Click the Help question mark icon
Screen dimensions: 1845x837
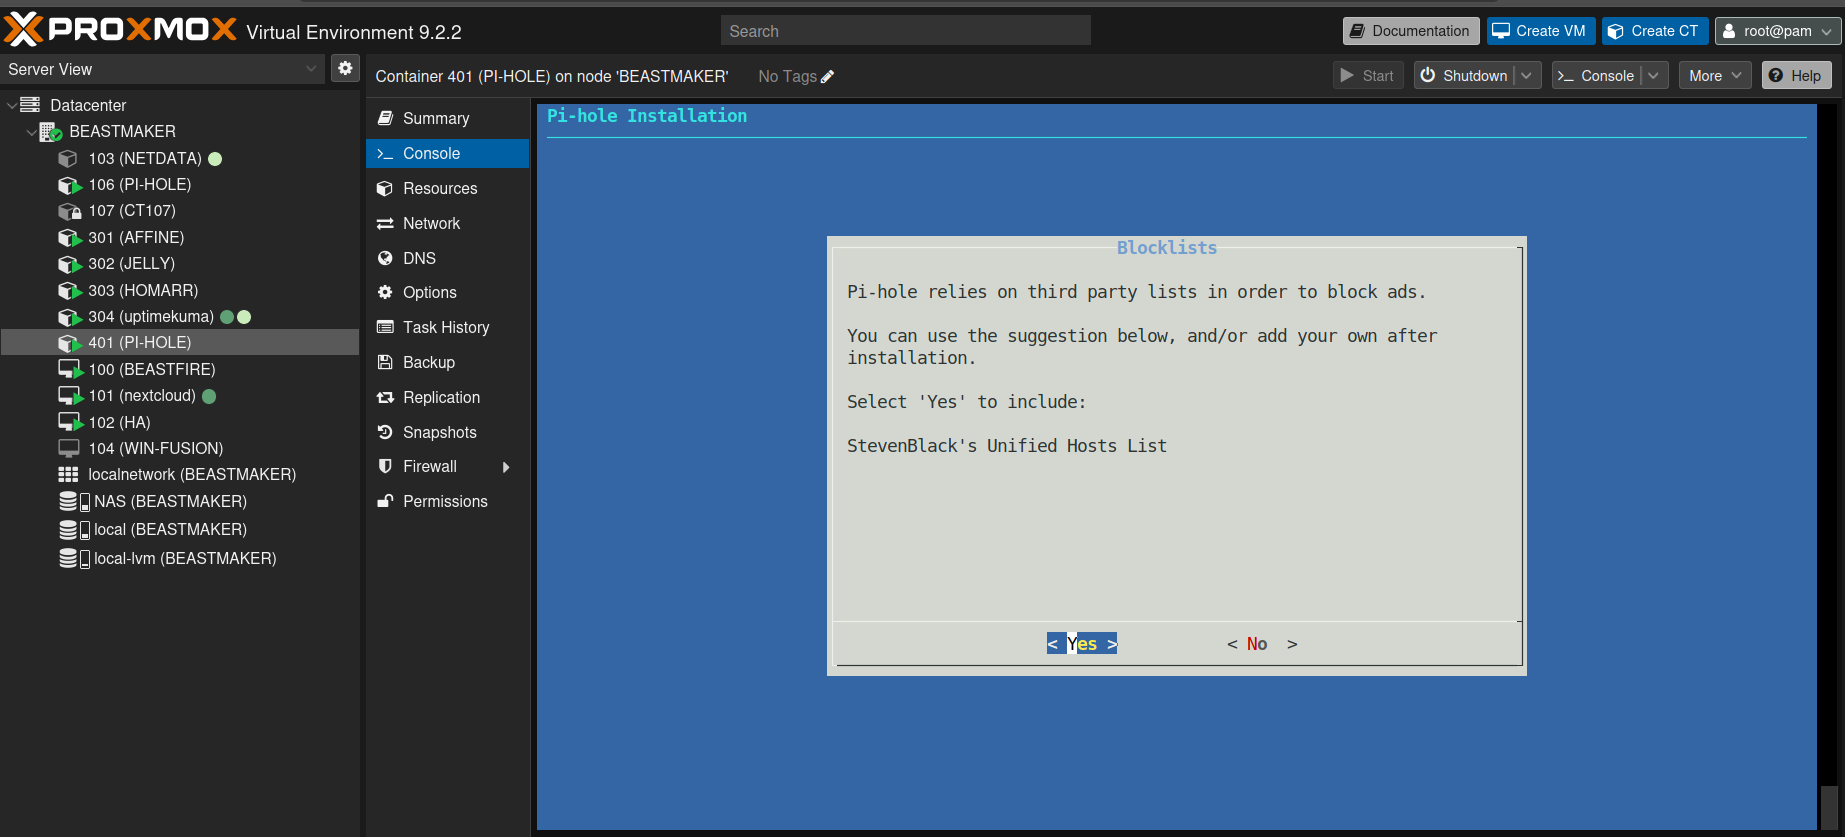point(1776,76)
